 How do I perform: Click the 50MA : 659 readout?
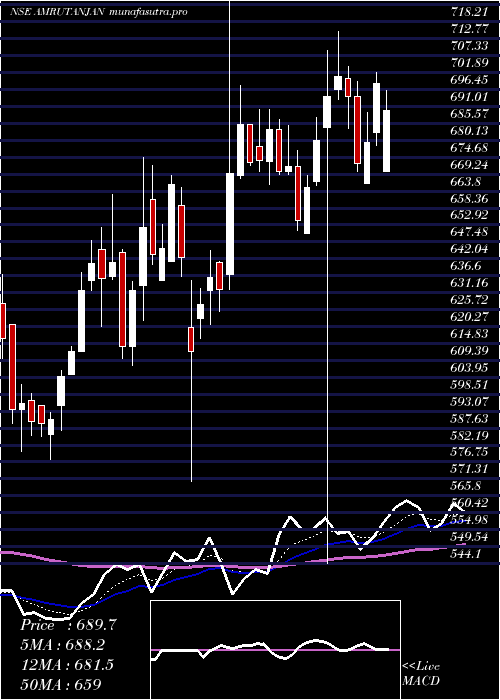tap(61, 684)
